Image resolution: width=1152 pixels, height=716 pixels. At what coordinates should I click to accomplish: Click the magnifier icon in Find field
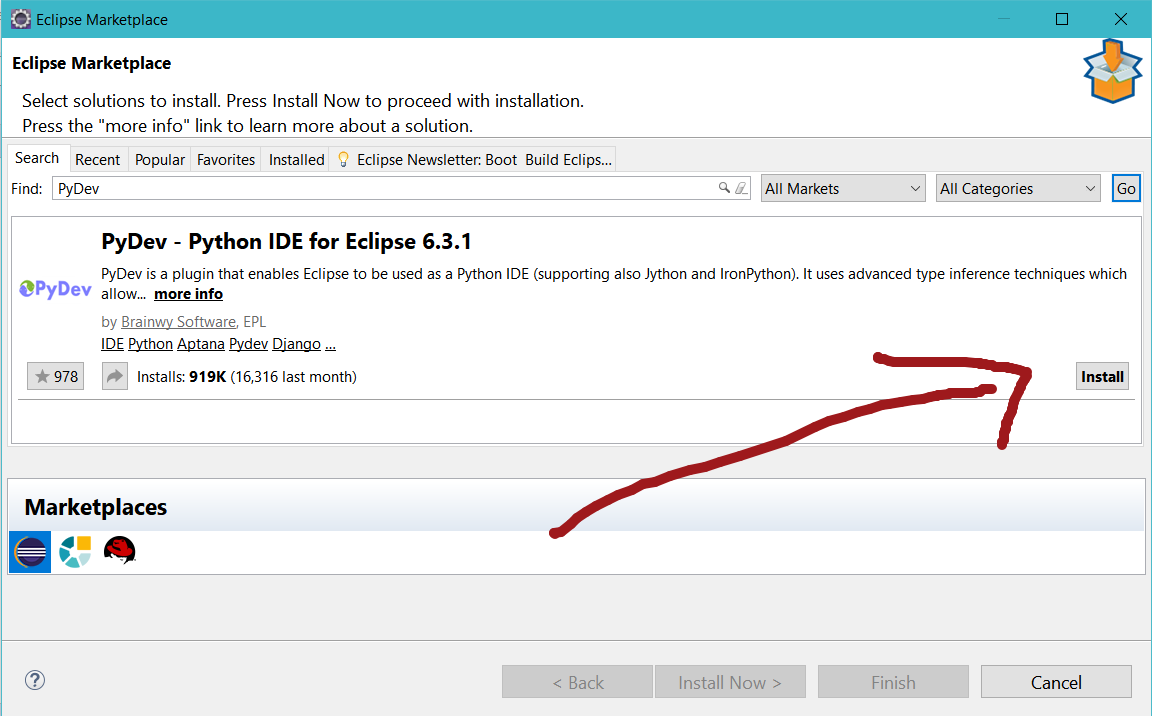coord(724,188)
